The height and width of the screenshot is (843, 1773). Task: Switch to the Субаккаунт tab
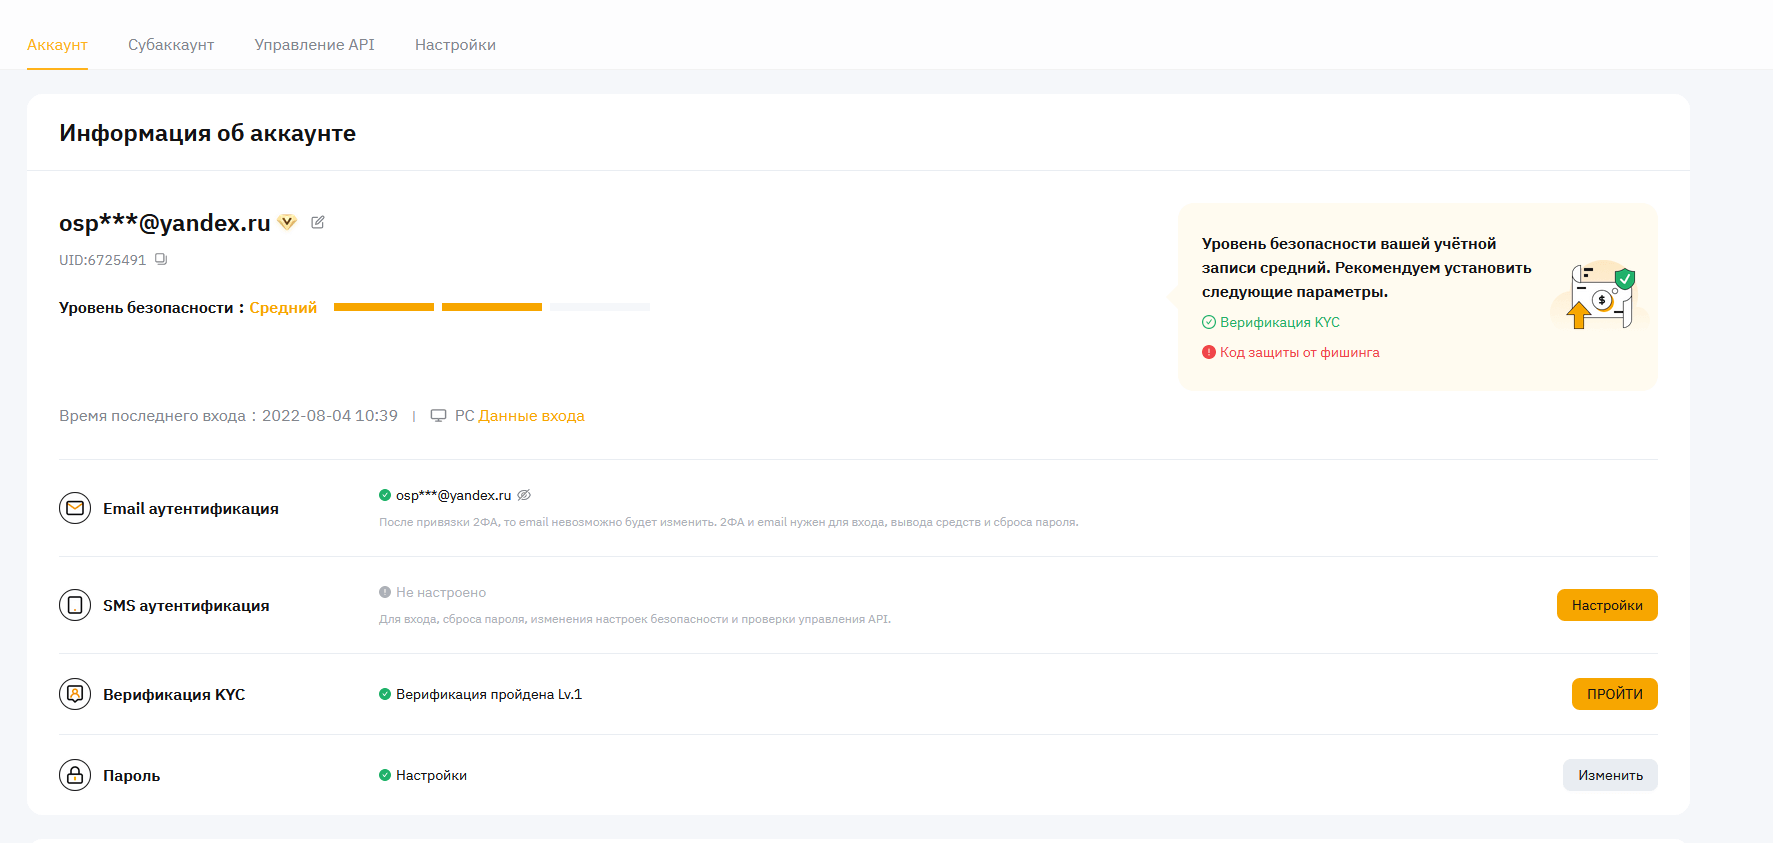[x=171, y=45]
